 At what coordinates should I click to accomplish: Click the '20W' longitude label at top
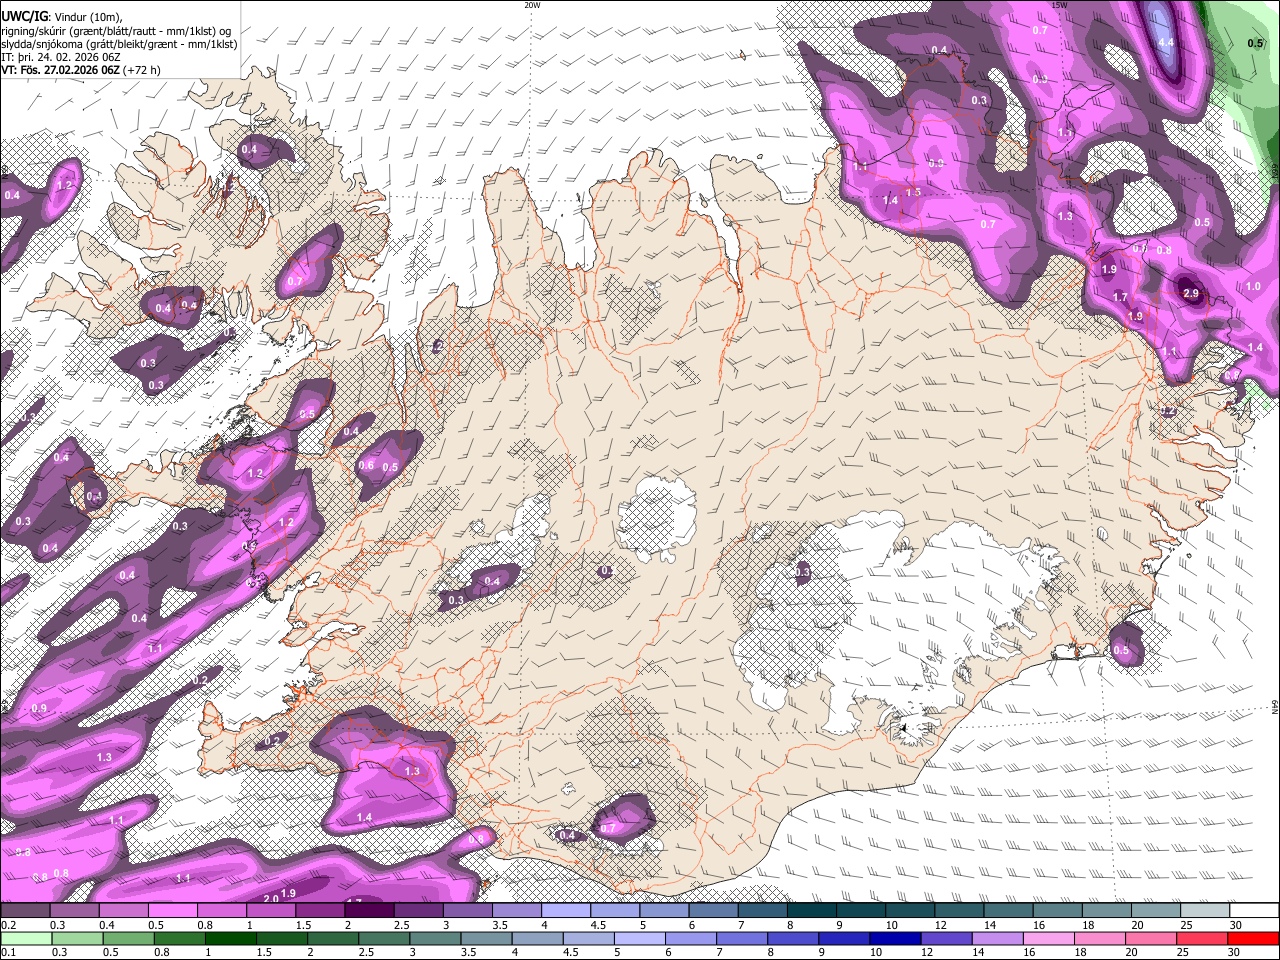(x=532, y=5)
